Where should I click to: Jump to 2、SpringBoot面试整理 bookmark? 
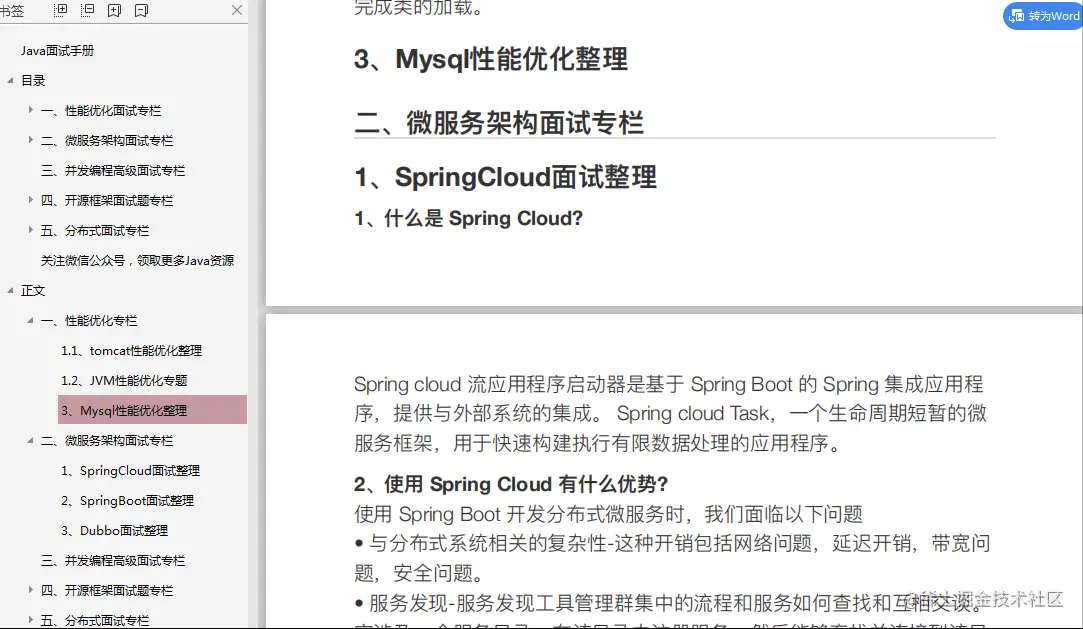128,501
